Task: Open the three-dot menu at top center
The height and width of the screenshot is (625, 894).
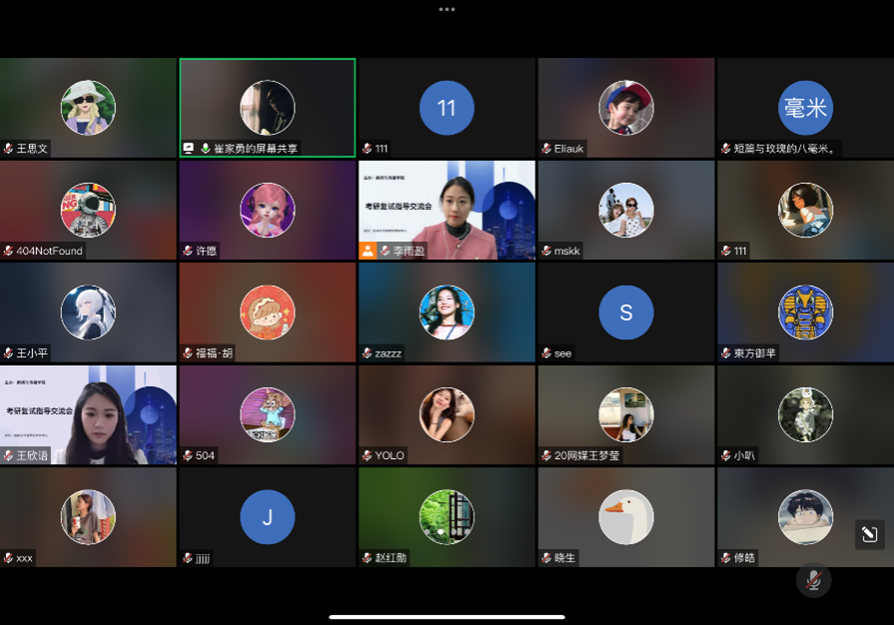Action: pos(447,9)
